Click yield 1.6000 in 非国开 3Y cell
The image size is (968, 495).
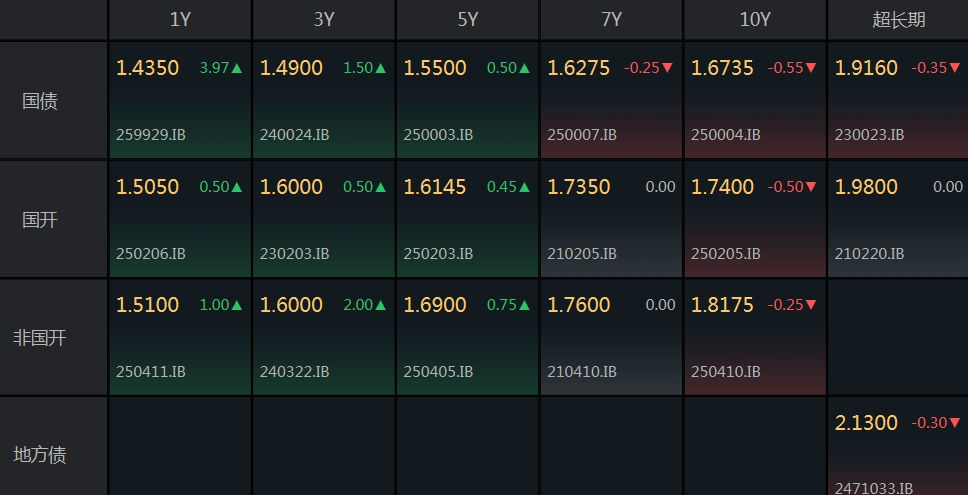[291, 305]
